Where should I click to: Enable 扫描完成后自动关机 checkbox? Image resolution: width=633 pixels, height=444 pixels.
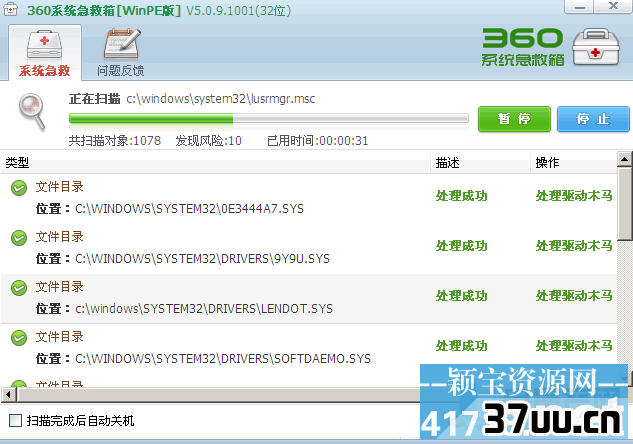tap(15, 421)
